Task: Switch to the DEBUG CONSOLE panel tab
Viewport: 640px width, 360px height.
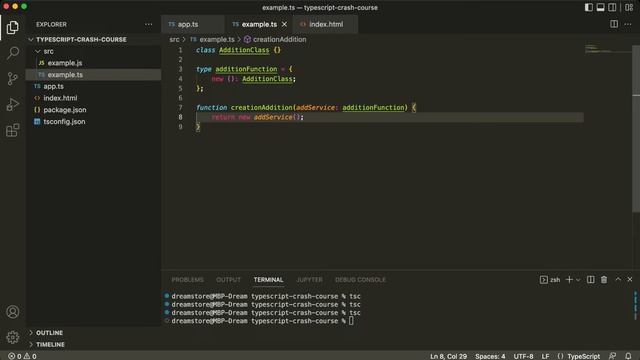Action: [x=360, y=280]
